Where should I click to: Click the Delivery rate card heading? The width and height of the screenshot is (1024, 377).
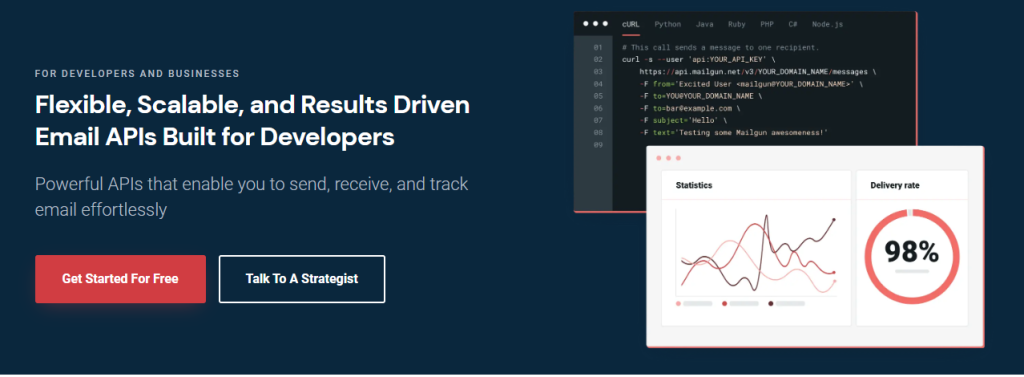[895, 186]
